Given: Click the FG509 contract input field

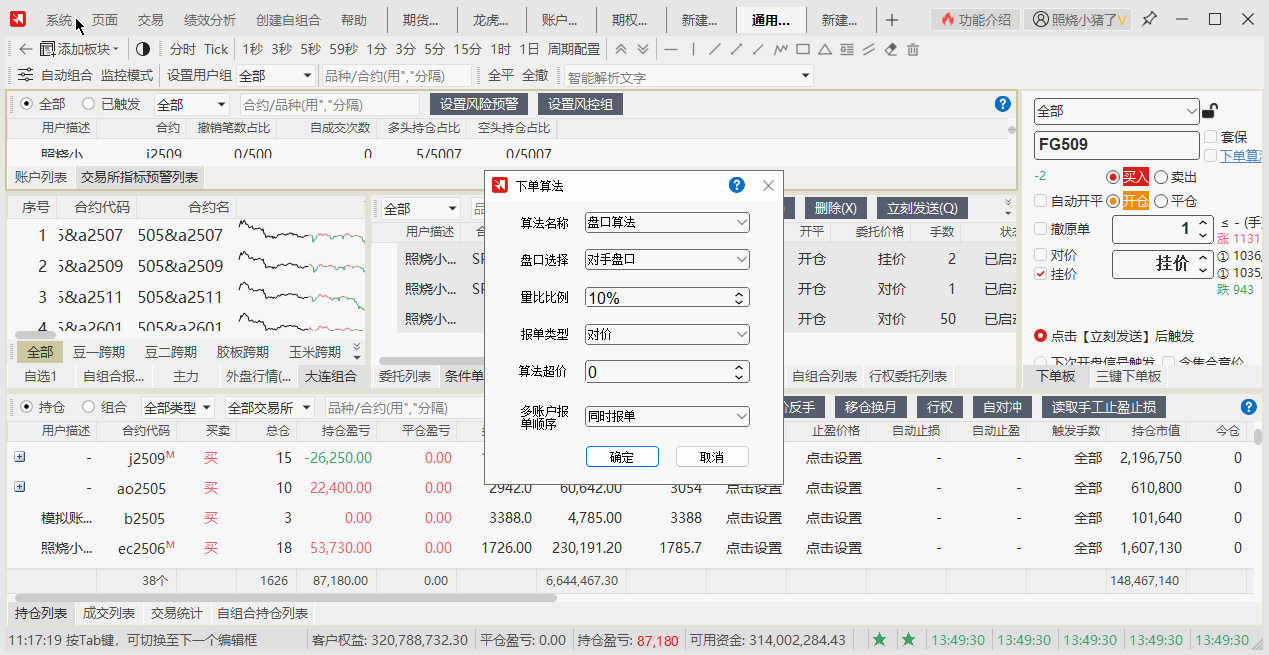Looking at the screenshot, I should [x=1116, y=144].
